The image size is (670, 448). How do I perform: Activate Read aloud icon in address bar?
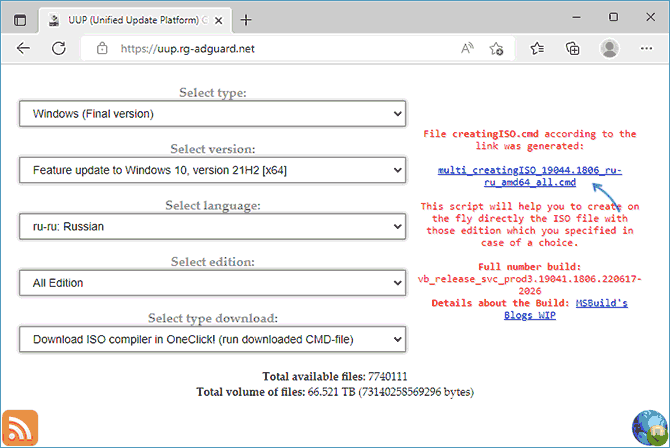(x=467, y=48)
